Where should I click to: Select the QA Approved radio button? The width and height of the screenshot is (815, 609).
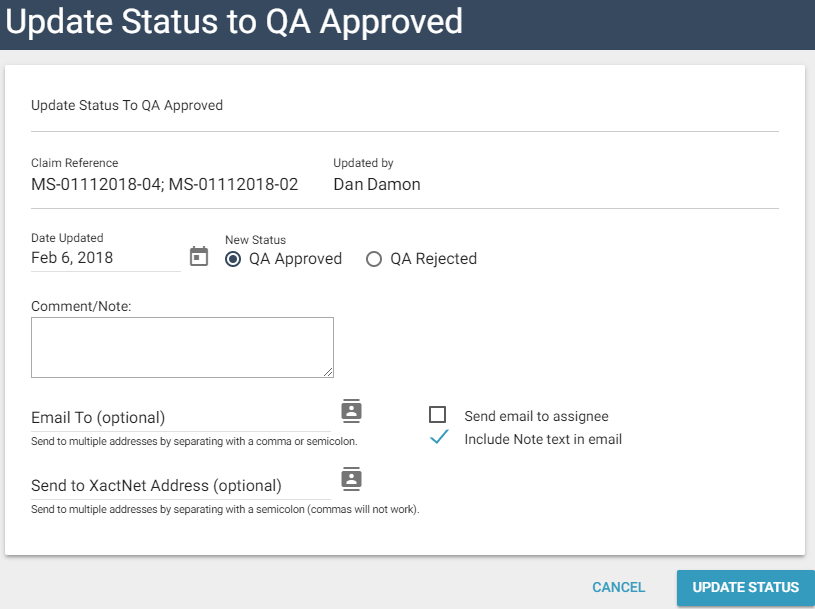coord(233,259)
